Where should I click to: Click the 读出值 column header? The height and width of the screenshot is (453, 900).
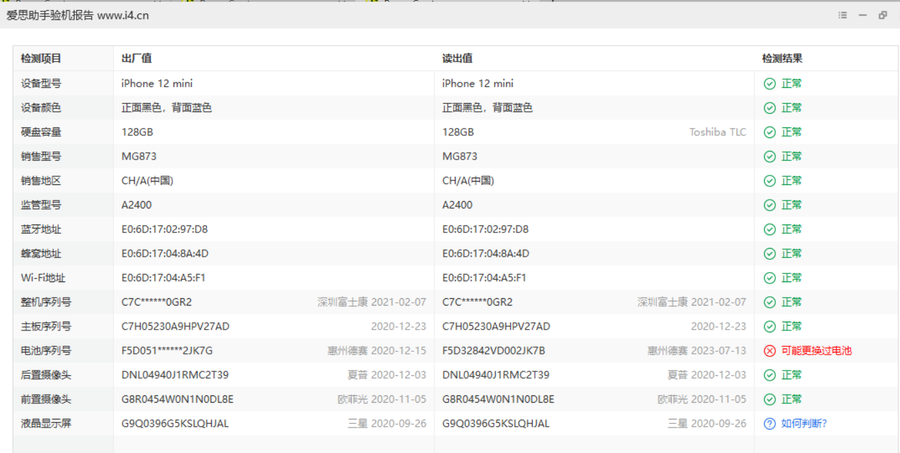pos(457,59)
